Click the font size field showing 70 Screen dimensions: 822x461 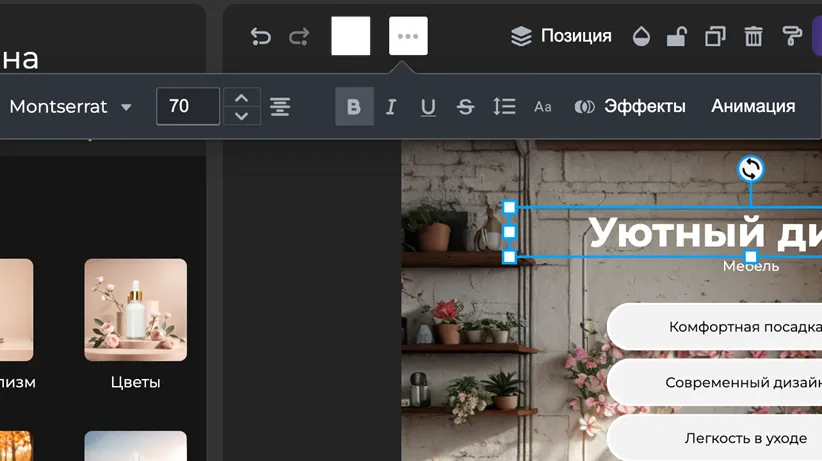[x=188, y=106]
